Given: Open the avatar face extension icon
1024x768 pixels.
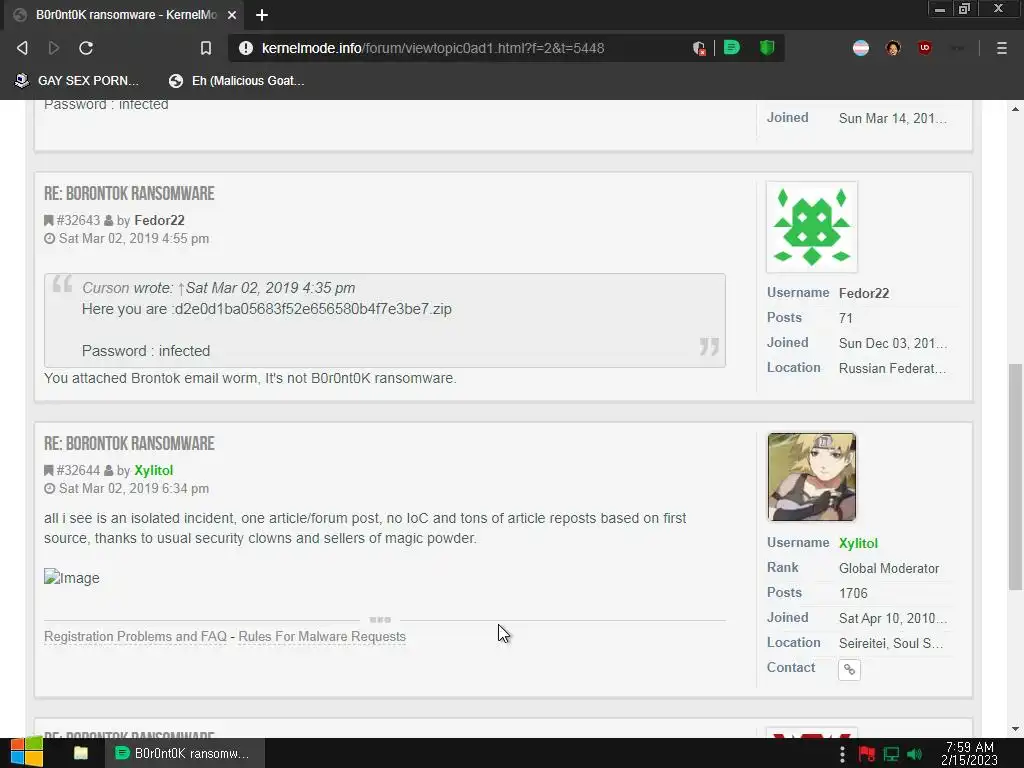Looking at the screenshot, I should (893, 48).
